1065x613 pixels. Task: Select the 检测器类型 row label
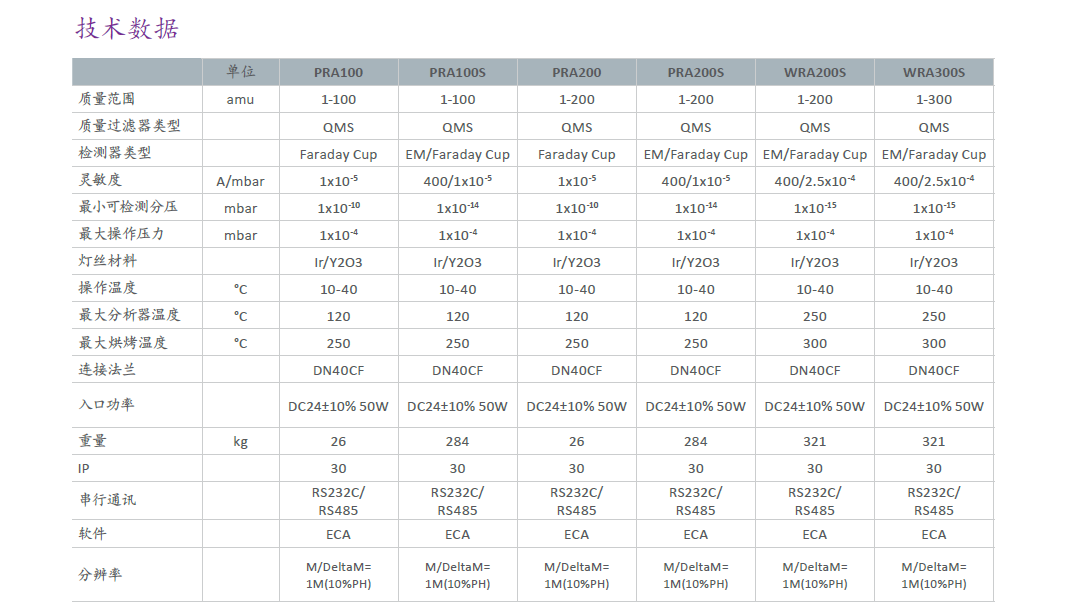pyautogui.click(x=114, y=153)
